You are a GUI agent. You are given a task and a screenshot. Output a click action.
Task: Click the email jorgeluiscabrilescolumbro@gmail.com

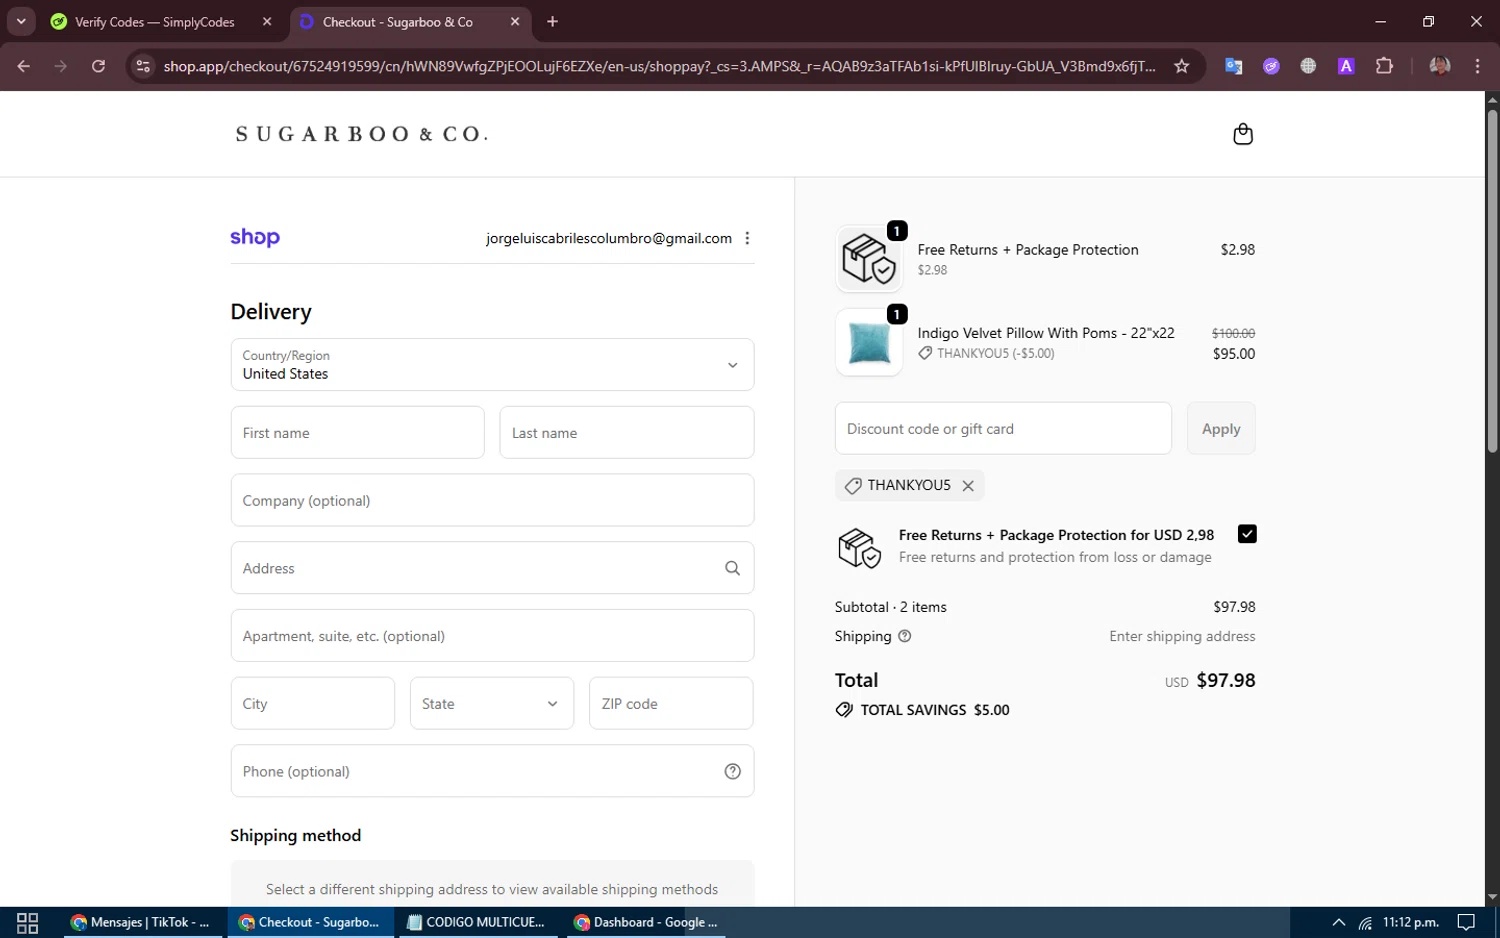point(609,238)
